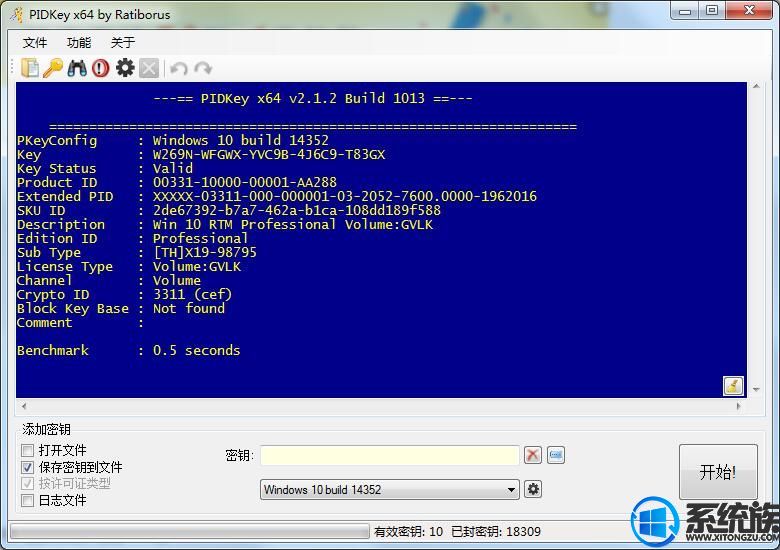
Task: Open settings via toolbar gear icon
Action: click(x=125, y=68)
